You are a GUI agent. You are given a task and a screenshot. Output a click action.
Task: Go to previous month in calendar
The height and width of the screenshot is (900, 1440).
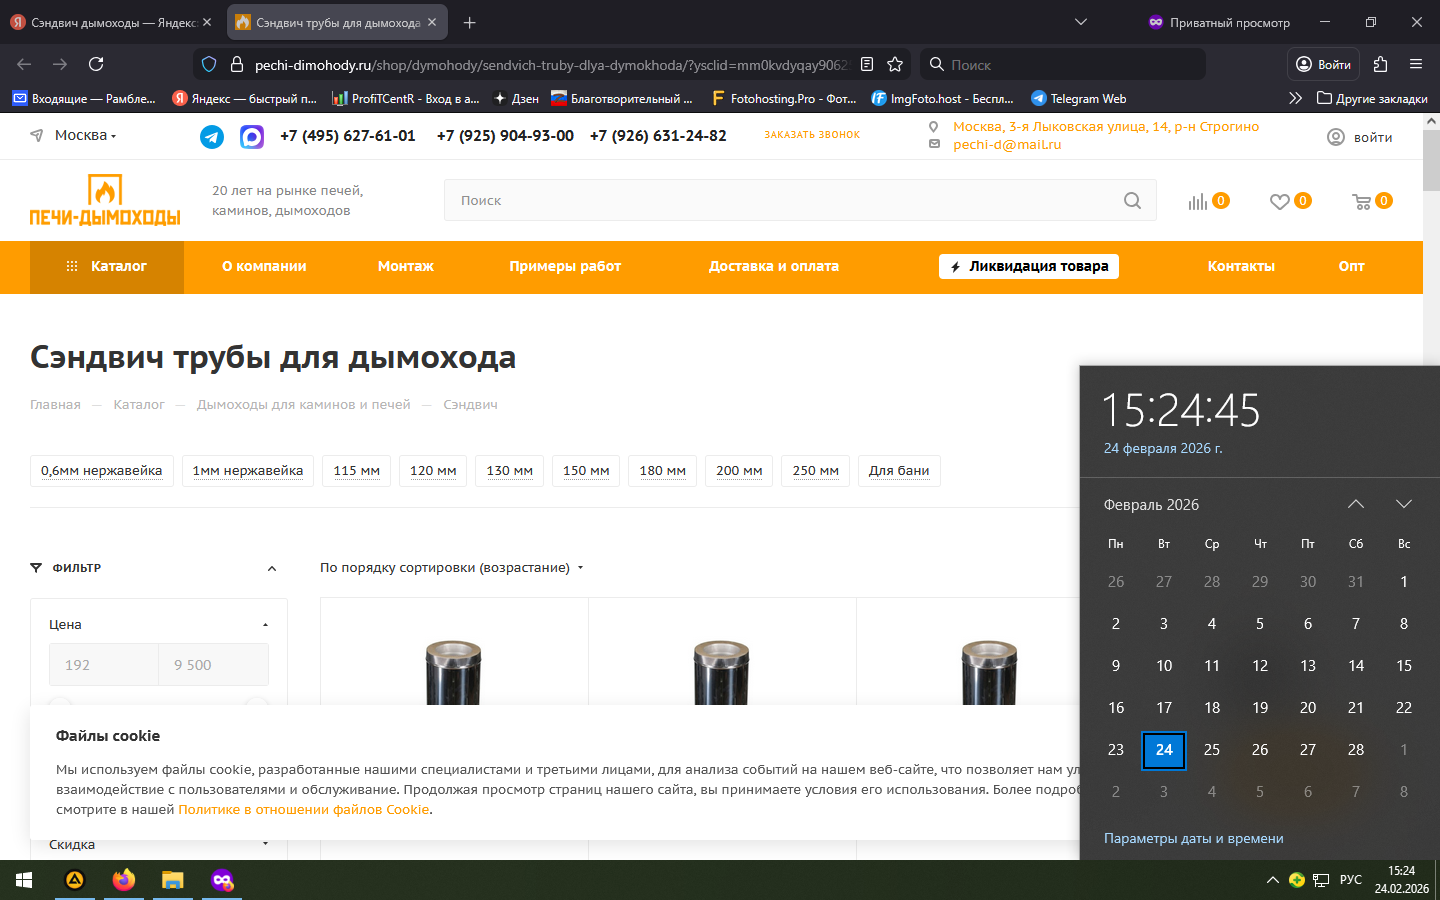click(x=1355, y=504)
